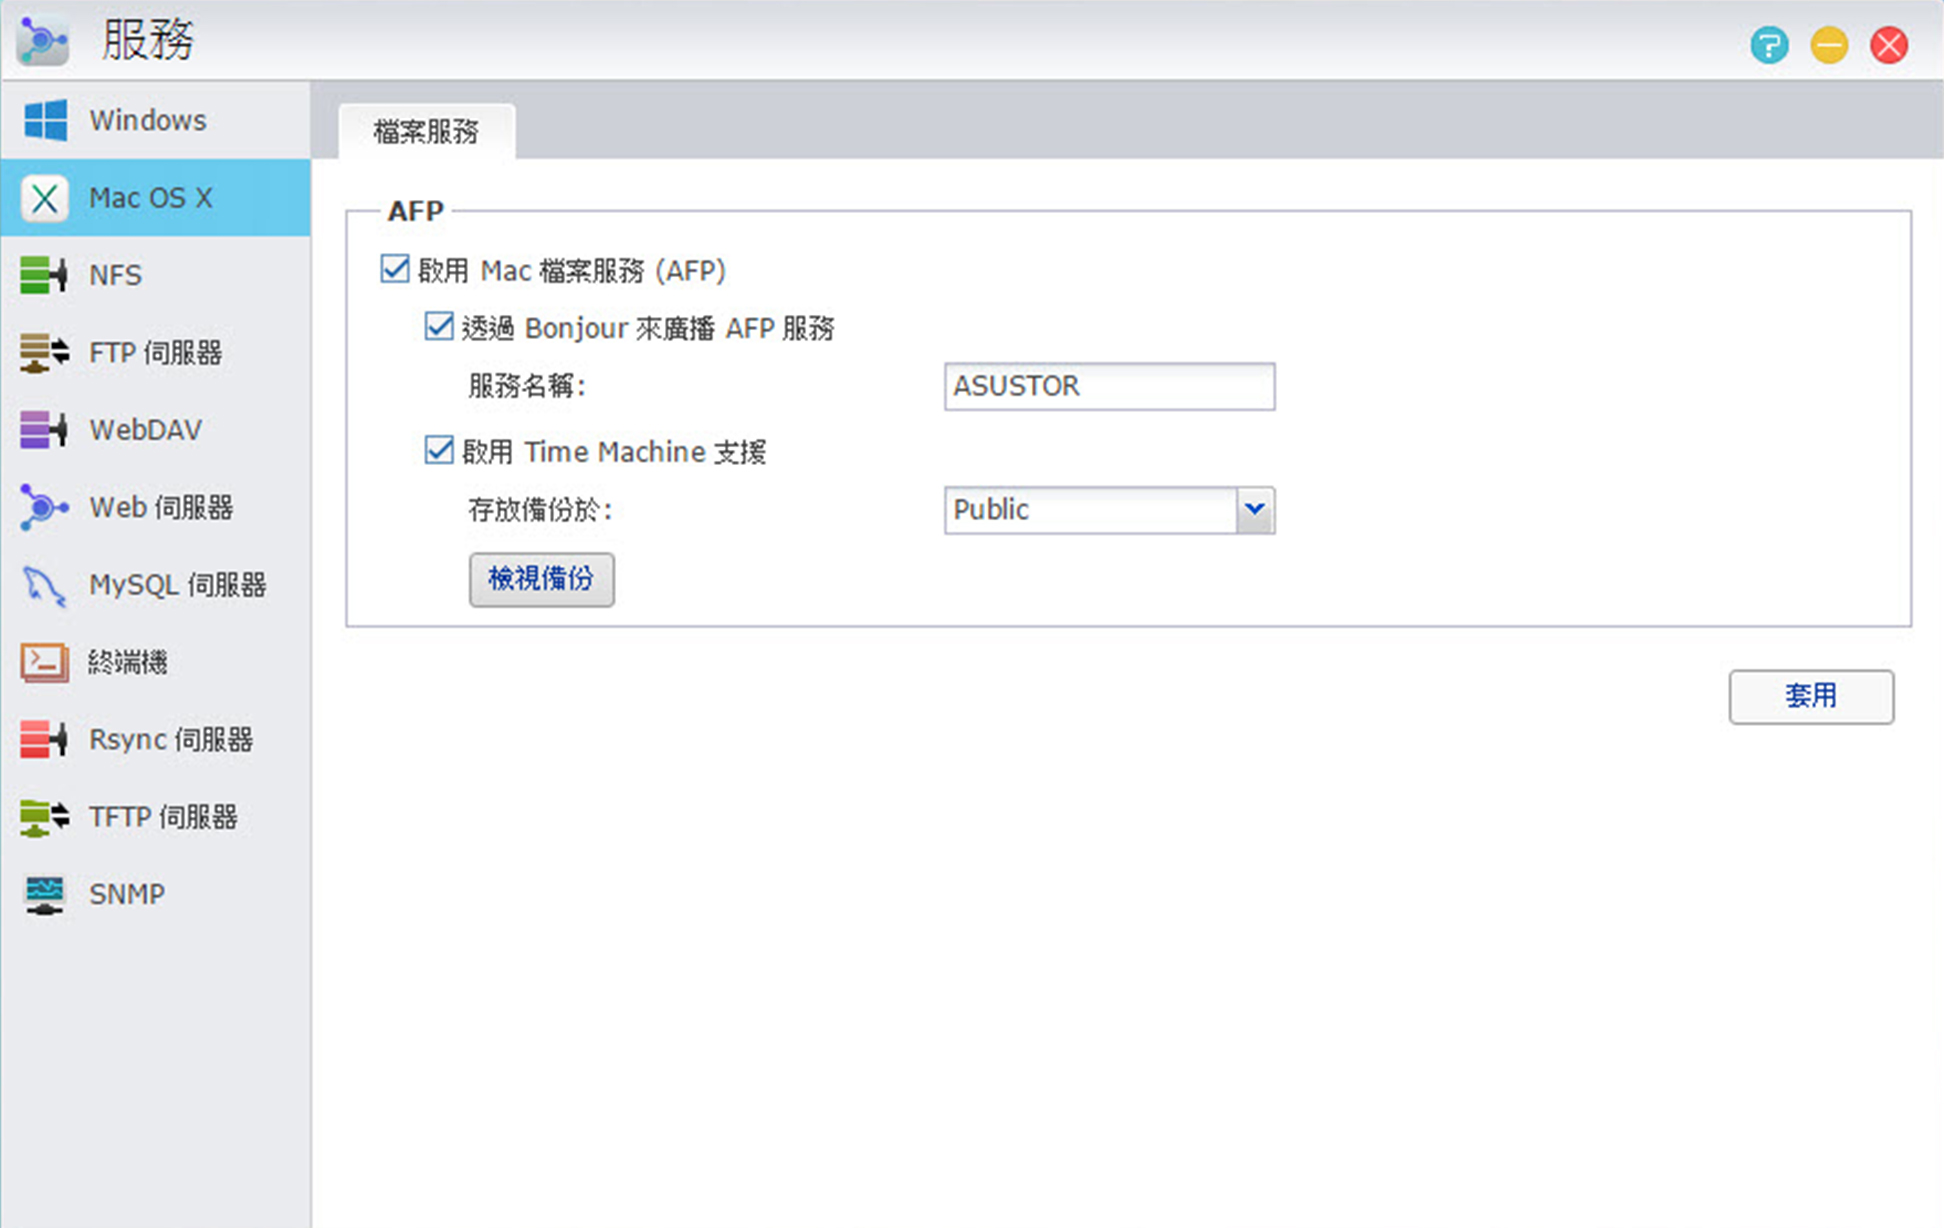Toggle 啟用 Time Machine 支援 checkbox

(440, 450)
